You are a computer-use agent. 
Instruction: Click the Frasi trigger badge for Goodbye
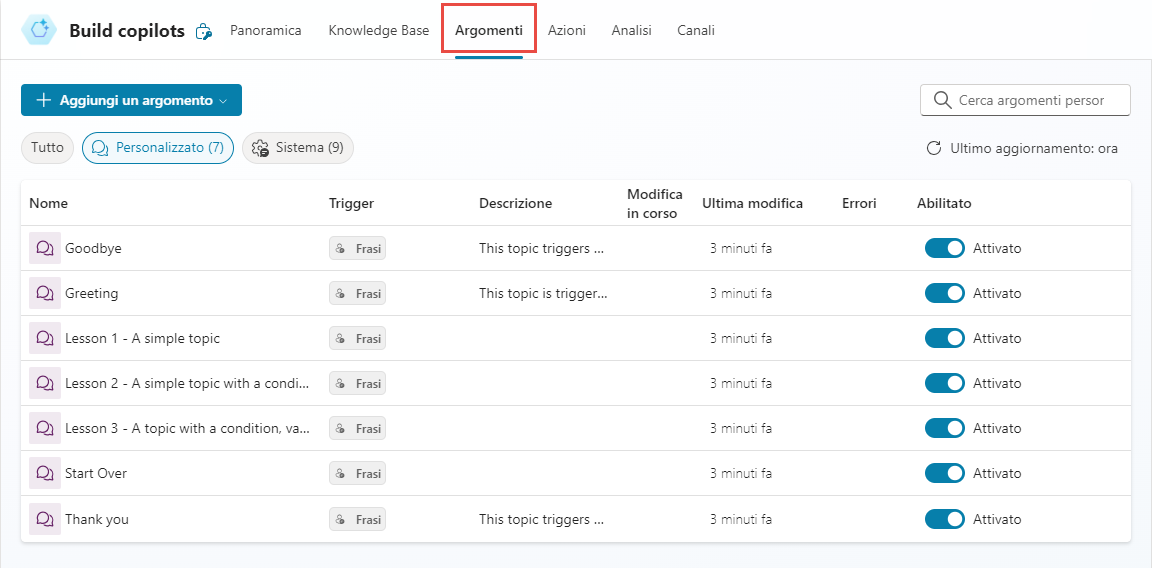(357, 248)
